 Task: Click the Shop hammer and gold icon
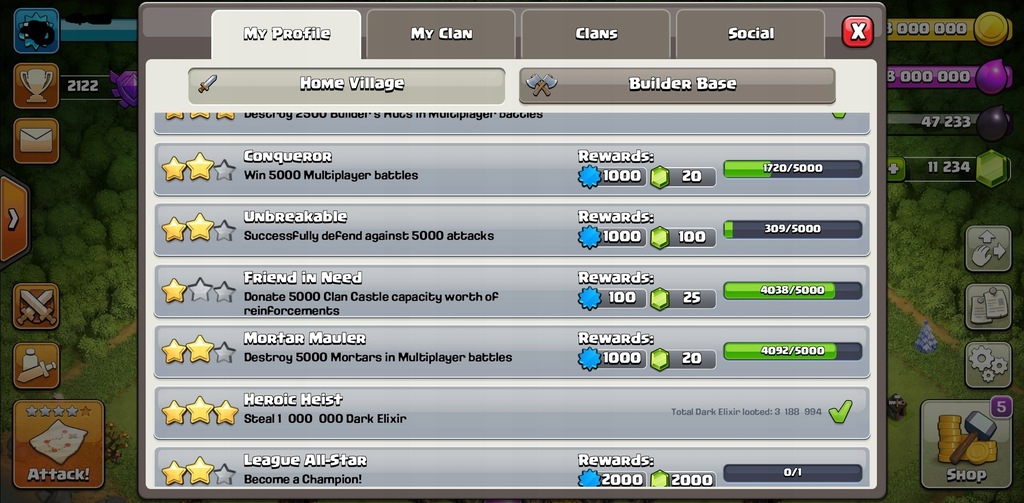(x=967, y=444)
